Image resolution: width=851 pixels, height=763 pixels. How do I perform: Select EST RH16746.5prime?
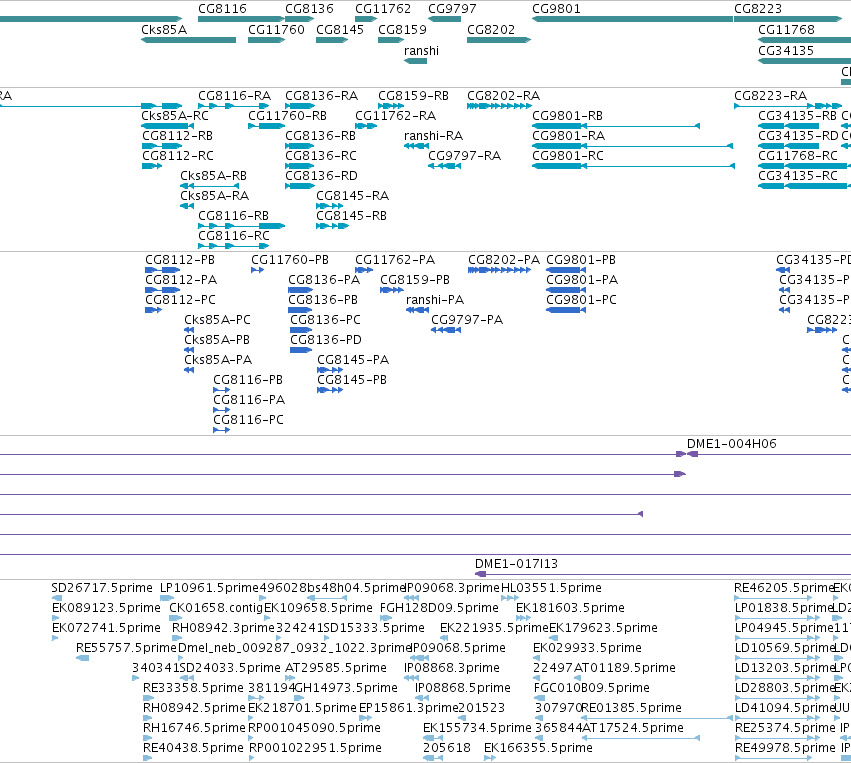(x=194, y=728)
